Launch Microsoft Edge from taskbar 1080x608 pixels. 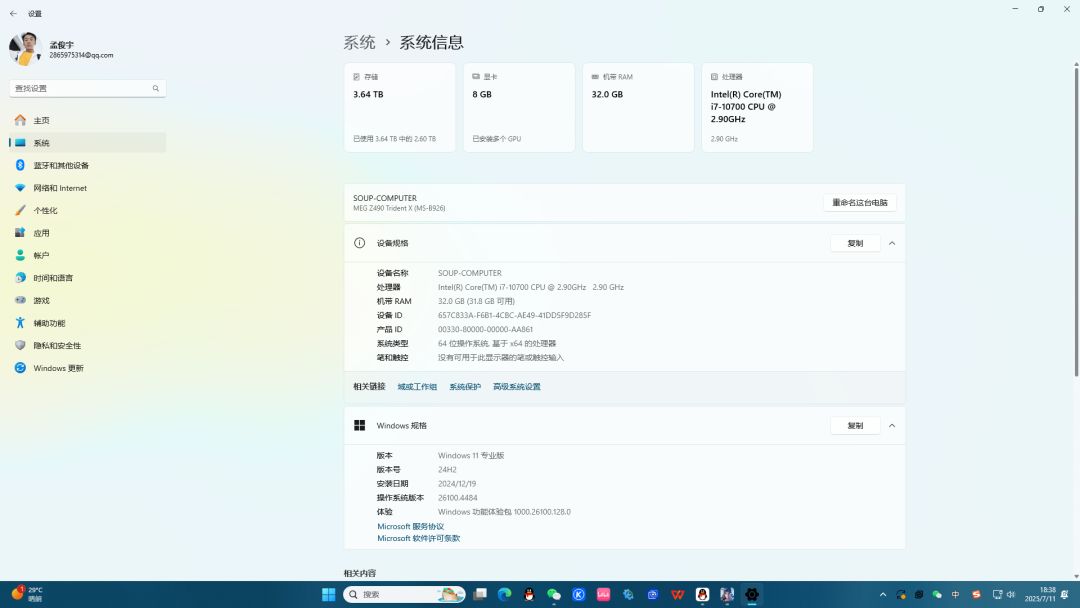tap(504, 594)
